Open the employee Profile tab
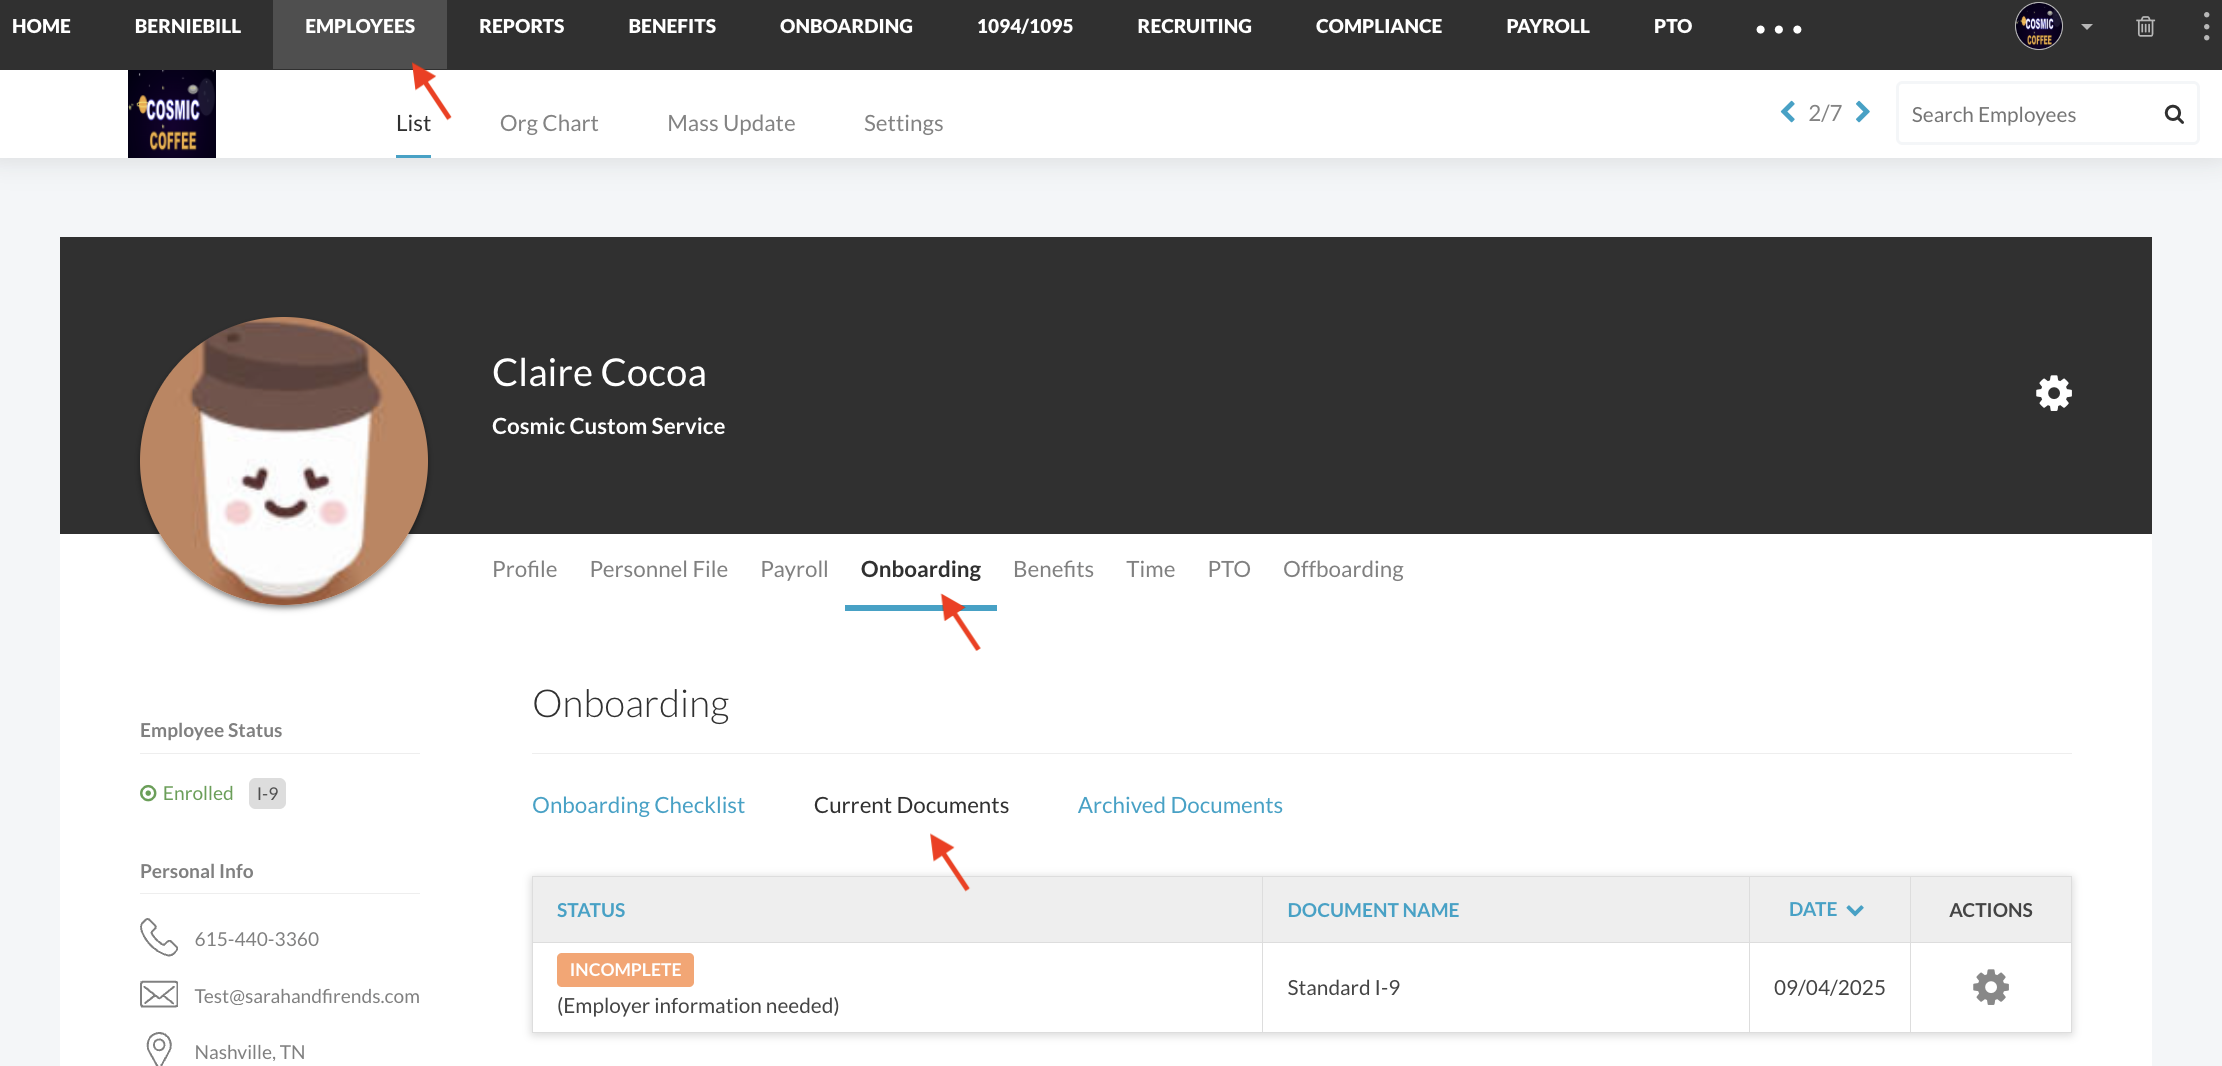This screenshot has height=1066, width=2222. (524, 569)
